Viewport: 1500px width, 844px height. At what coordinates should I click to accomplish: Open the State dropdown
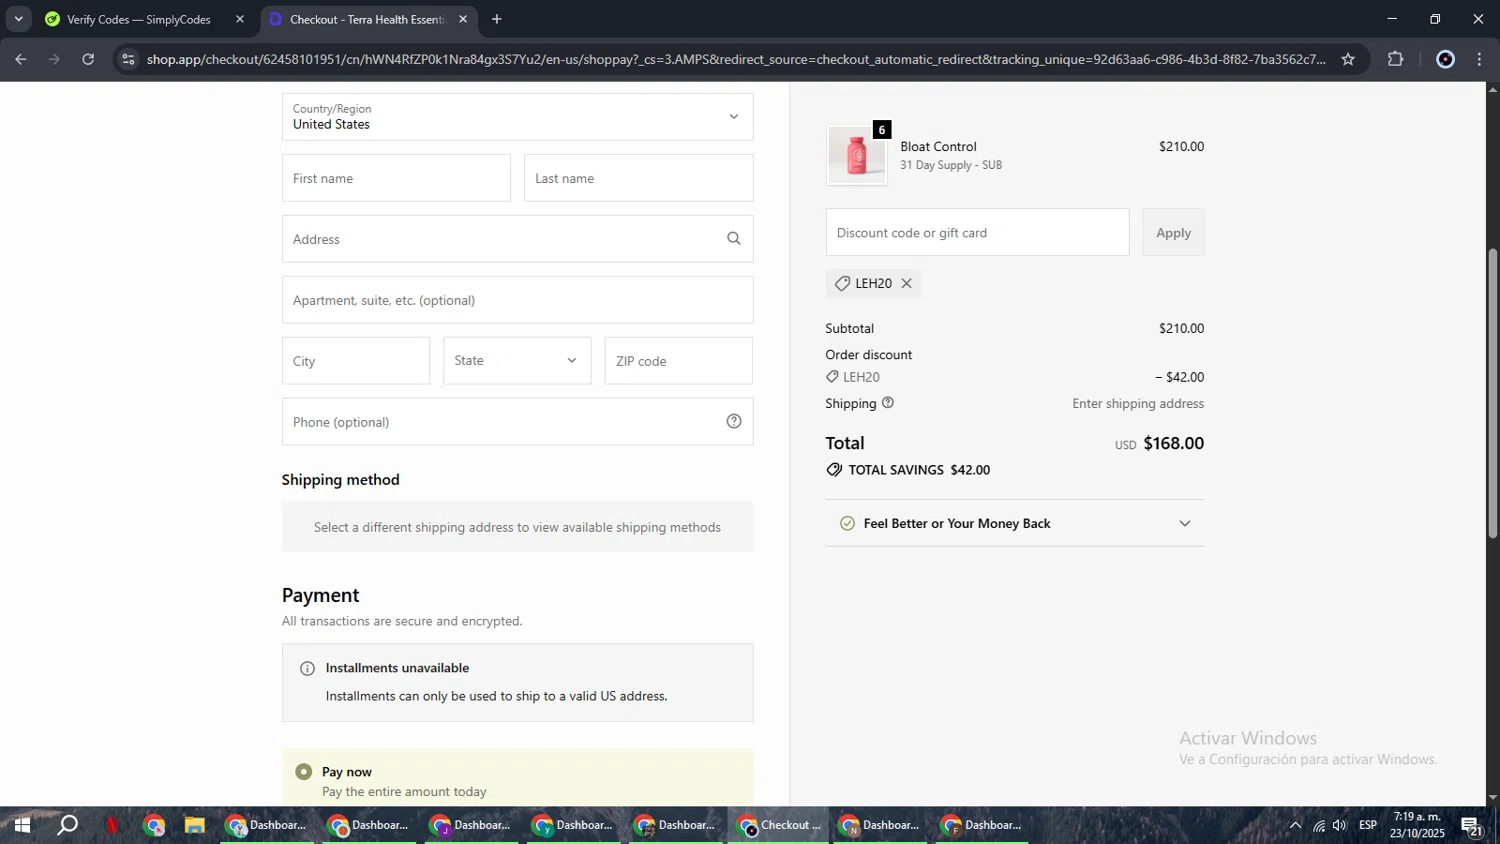517,360
